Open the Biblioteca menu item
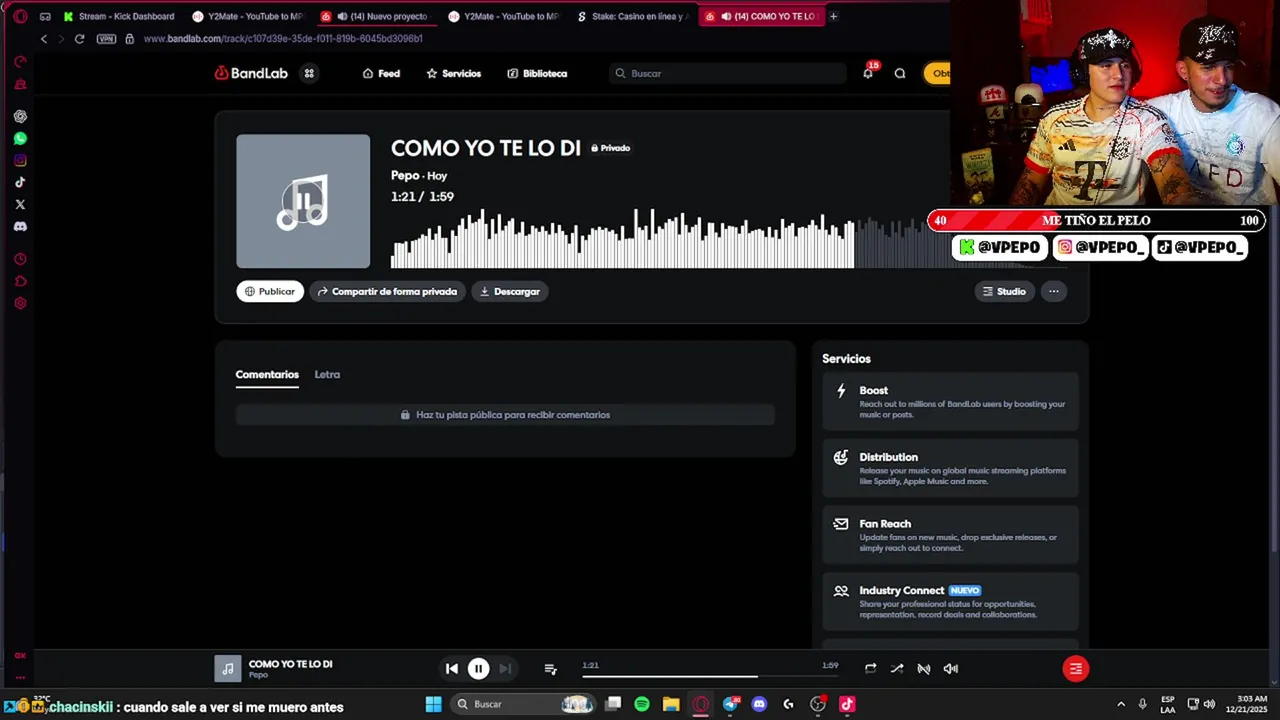This screenshot has width=1280, height=720. [x=537, y=73]
